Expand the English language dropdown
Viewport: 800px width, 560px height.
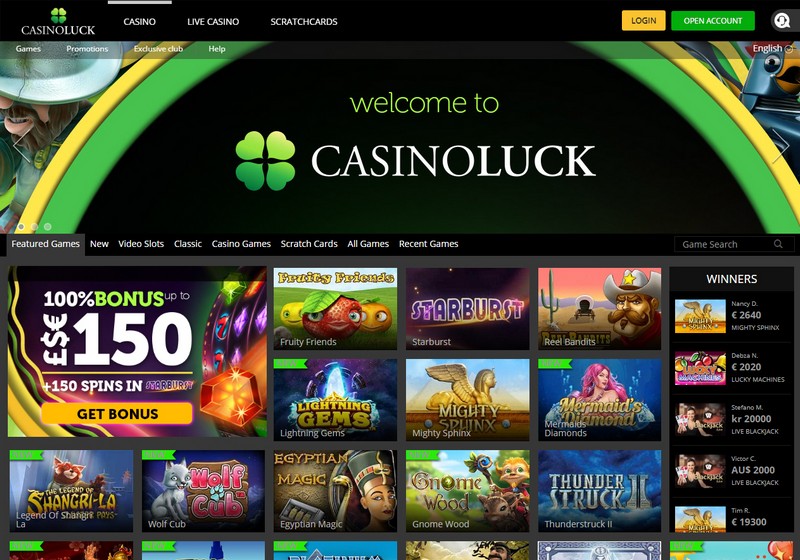tap(772, 48)
